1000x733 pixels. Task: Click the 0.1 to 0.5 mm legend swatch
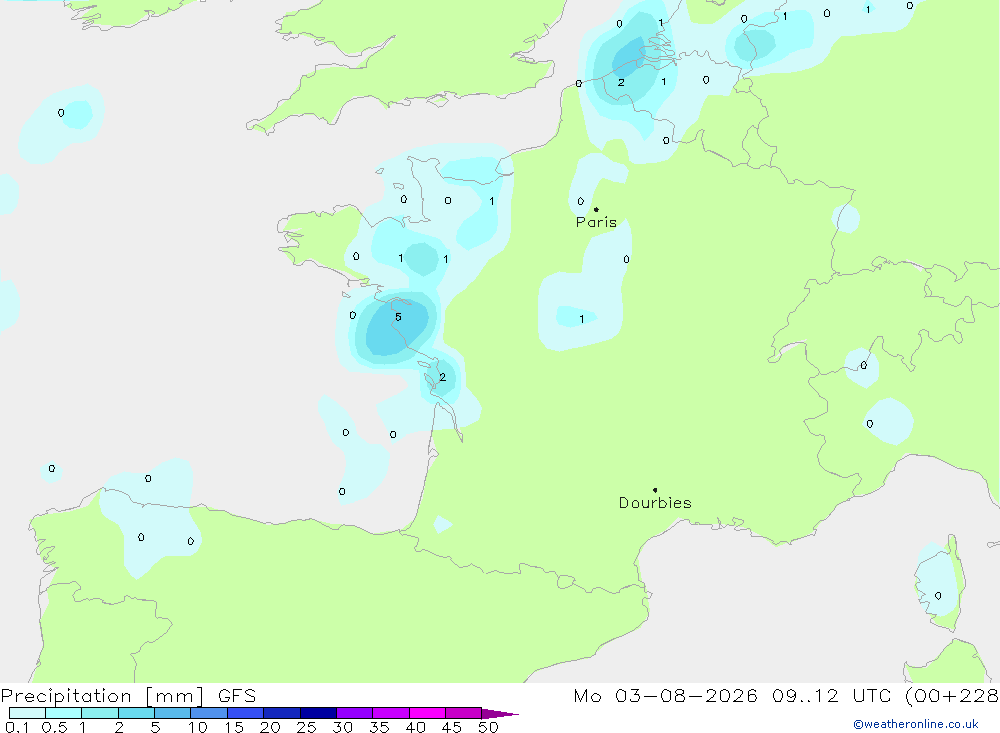tap(27, 713)
